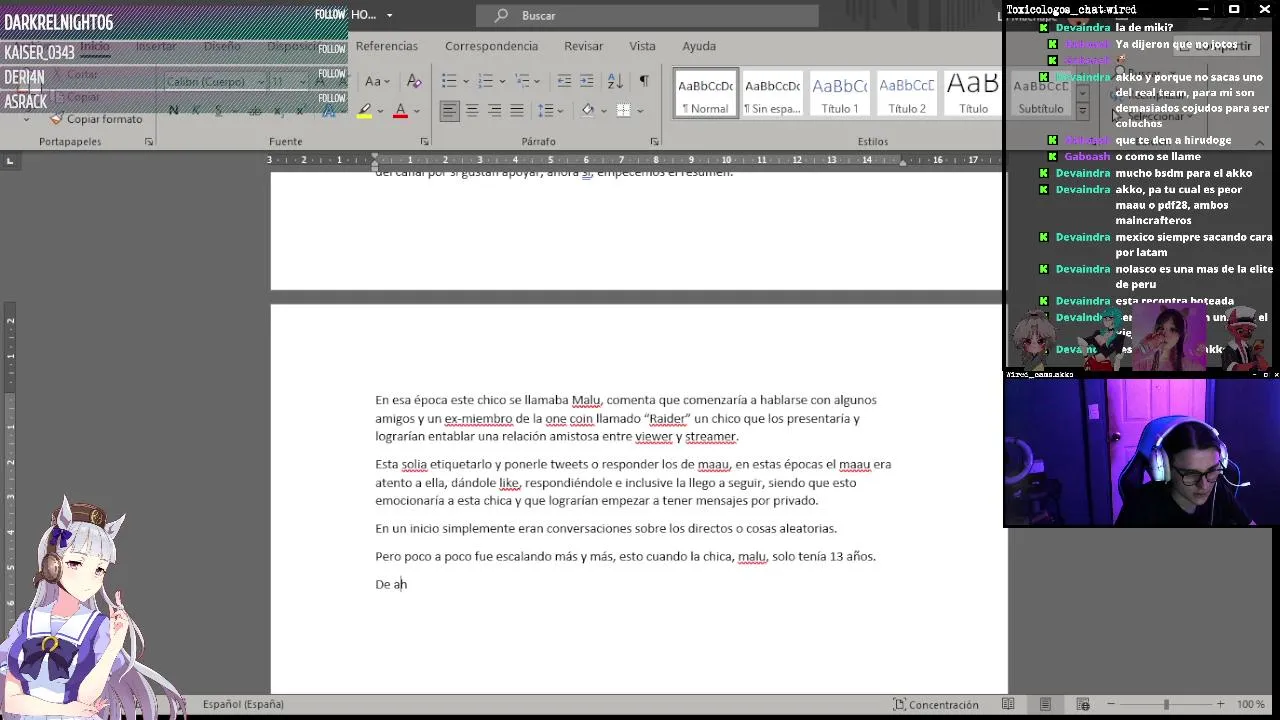Click the zoom in plus button
1280x720 pixels.
point(1220,704)
